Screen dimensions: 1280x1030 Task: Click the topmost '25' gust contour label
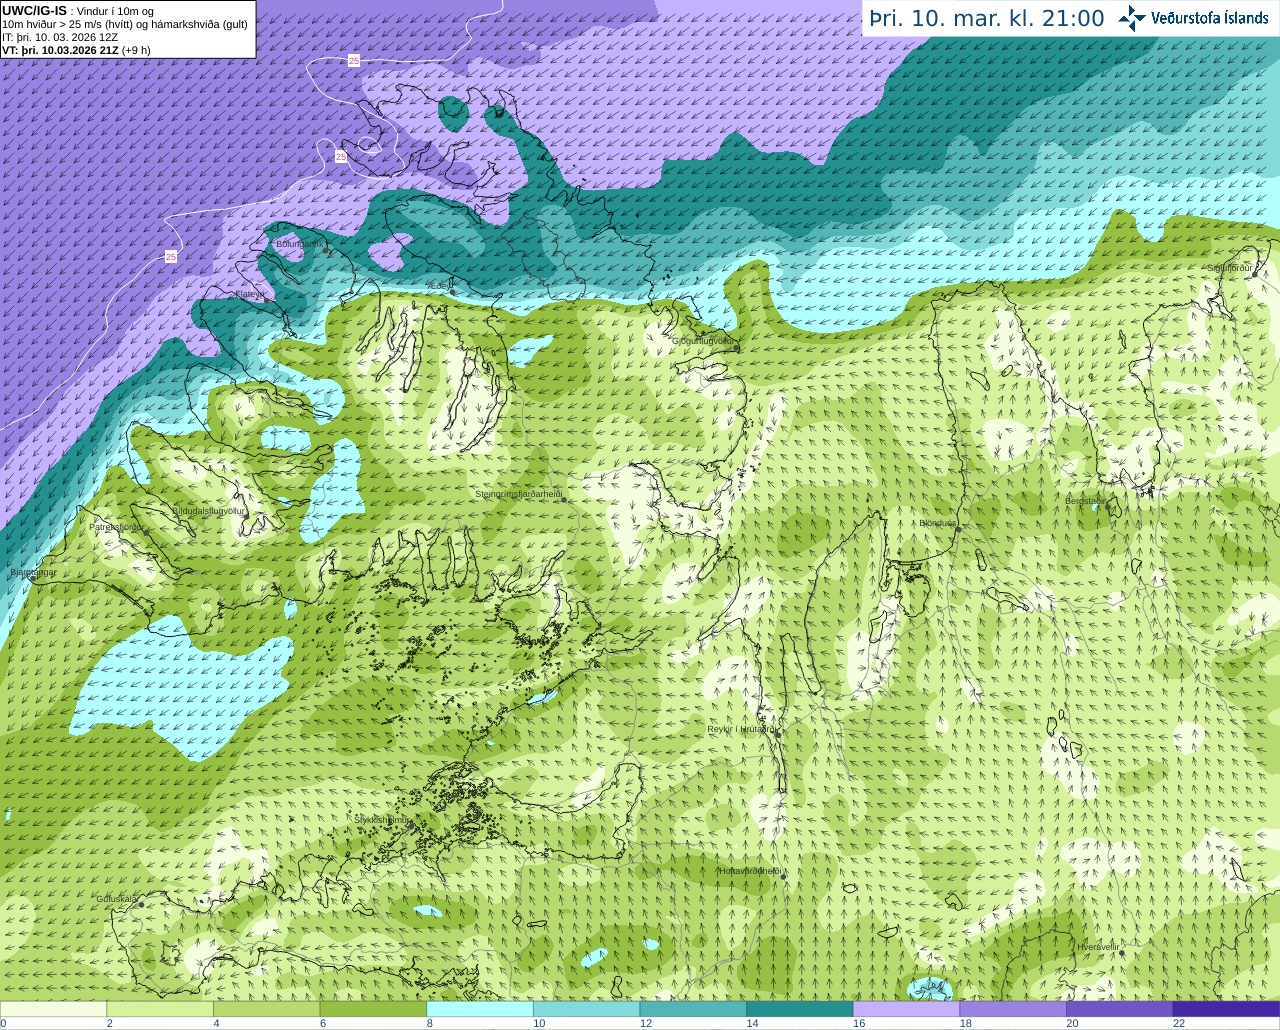coord(354,61)
